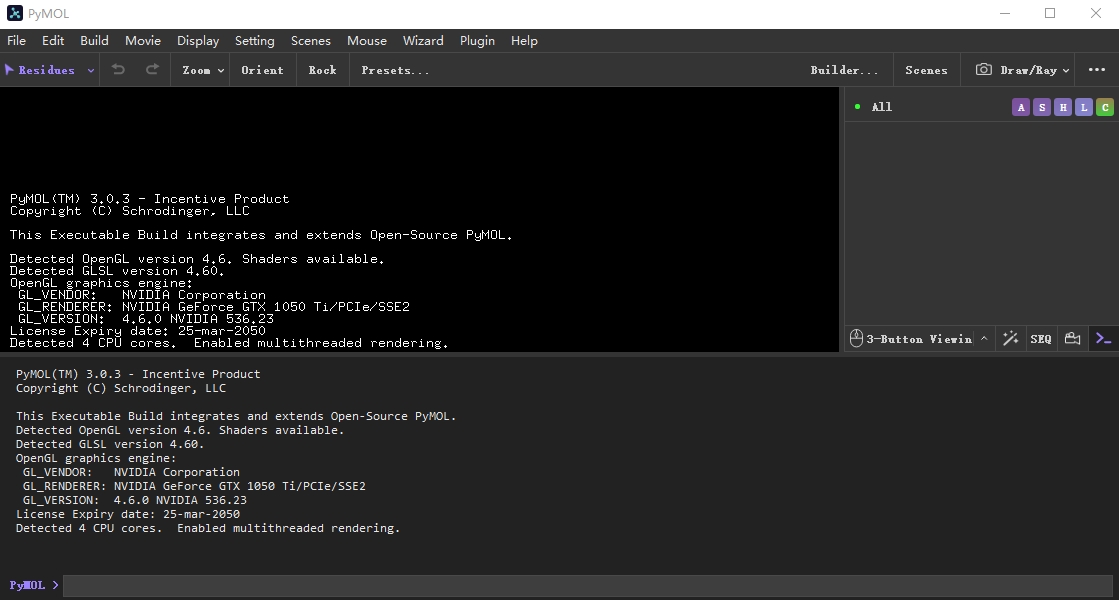Click the Redo arrow icon
1119x600 pixels.
152,69
